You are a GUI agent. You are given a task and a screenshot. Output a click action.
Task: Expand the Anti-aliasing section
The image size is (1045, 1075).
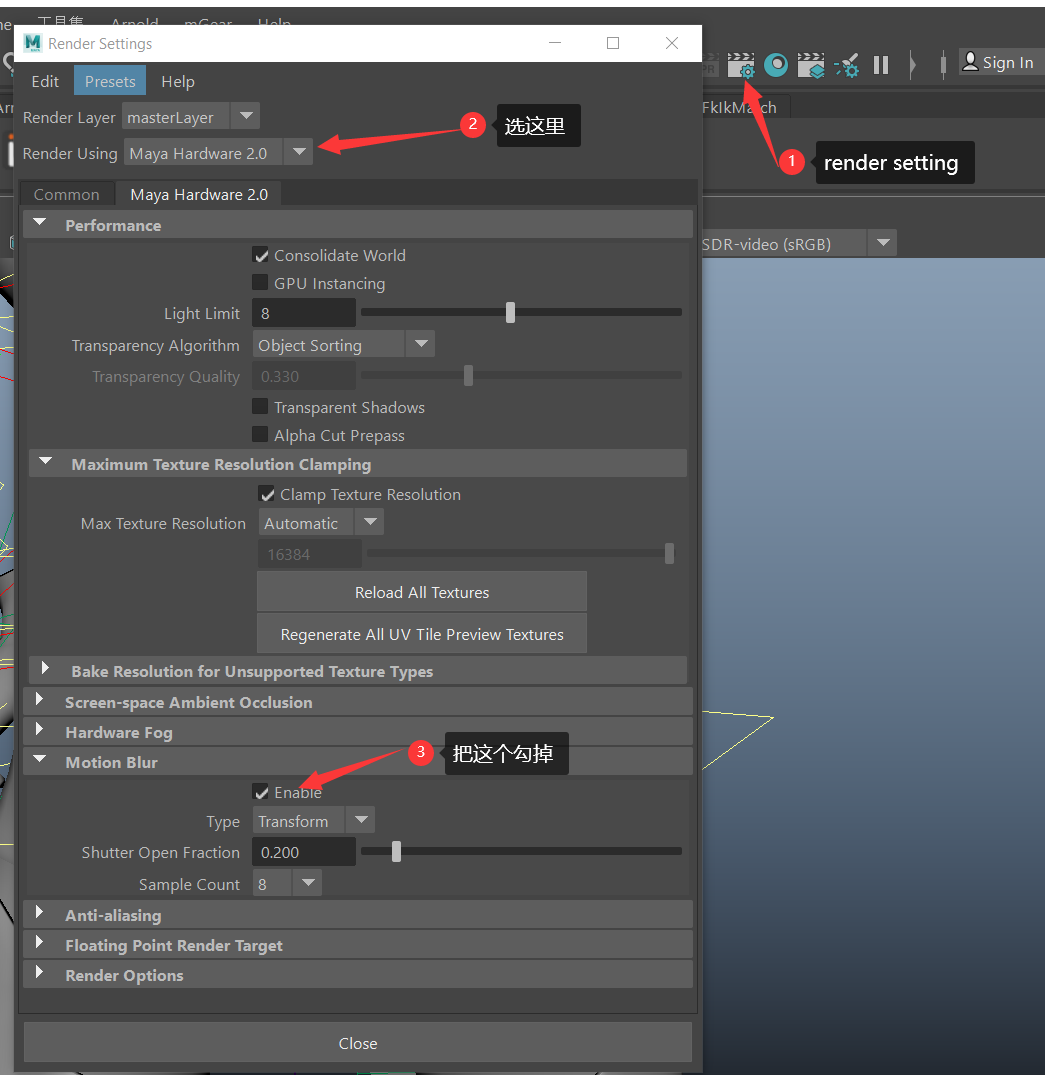coord(39,913)
